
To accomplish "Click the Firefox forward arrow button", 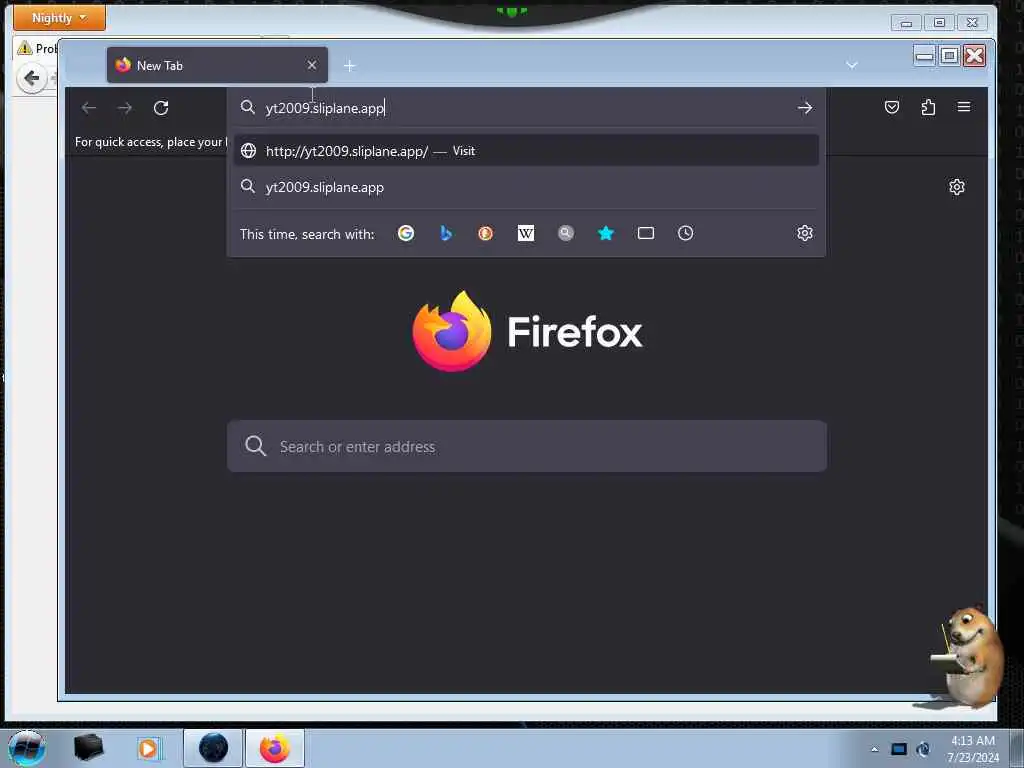I will click(x=125, y=108).
